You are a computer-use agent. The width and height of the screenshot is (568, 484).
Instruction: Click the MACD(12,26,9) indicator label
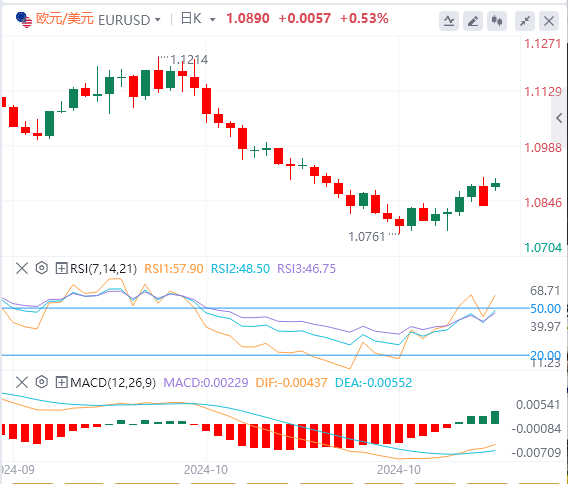pyautogui.click(x=113, y=383)
